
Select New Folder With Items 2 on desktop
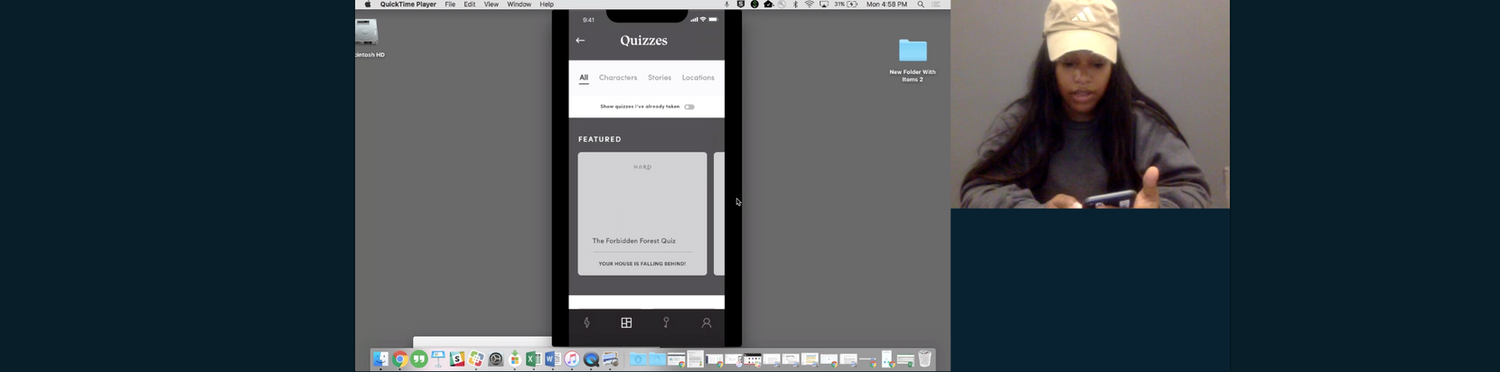[x=913, y=61]
